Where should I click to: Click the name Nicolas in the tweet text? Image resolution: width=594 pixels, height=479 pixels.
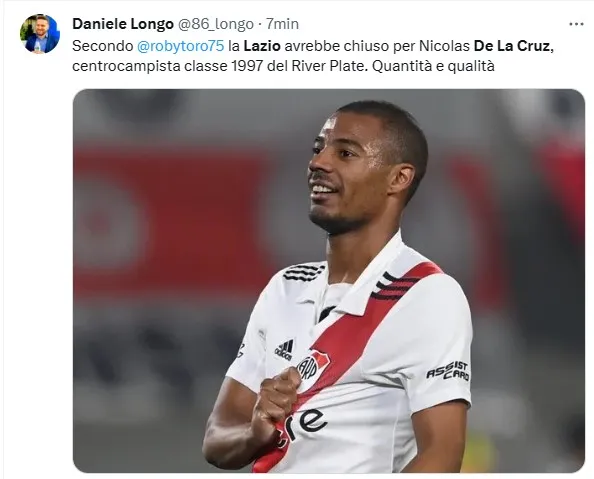point(444,46)
